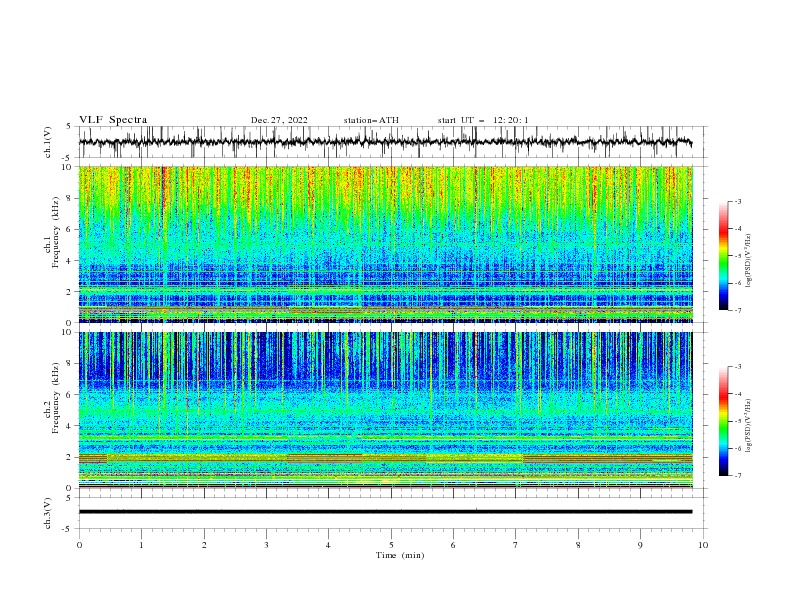The image size is (792, 612).
Task: Click the '-5' tick on ch.1(V) axis
Action: click(67, 158)
